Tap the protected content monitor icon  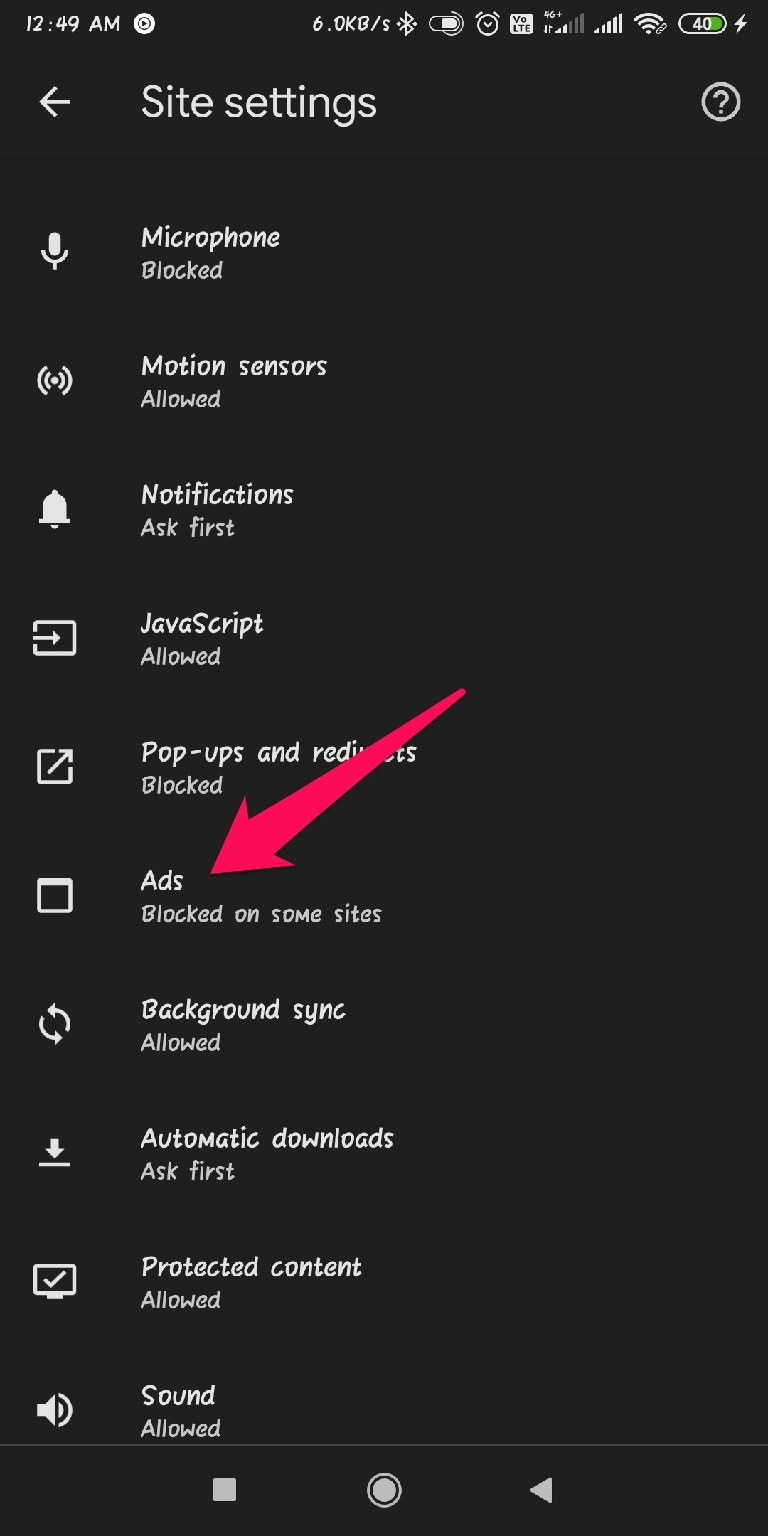(x=54, y=1282)
